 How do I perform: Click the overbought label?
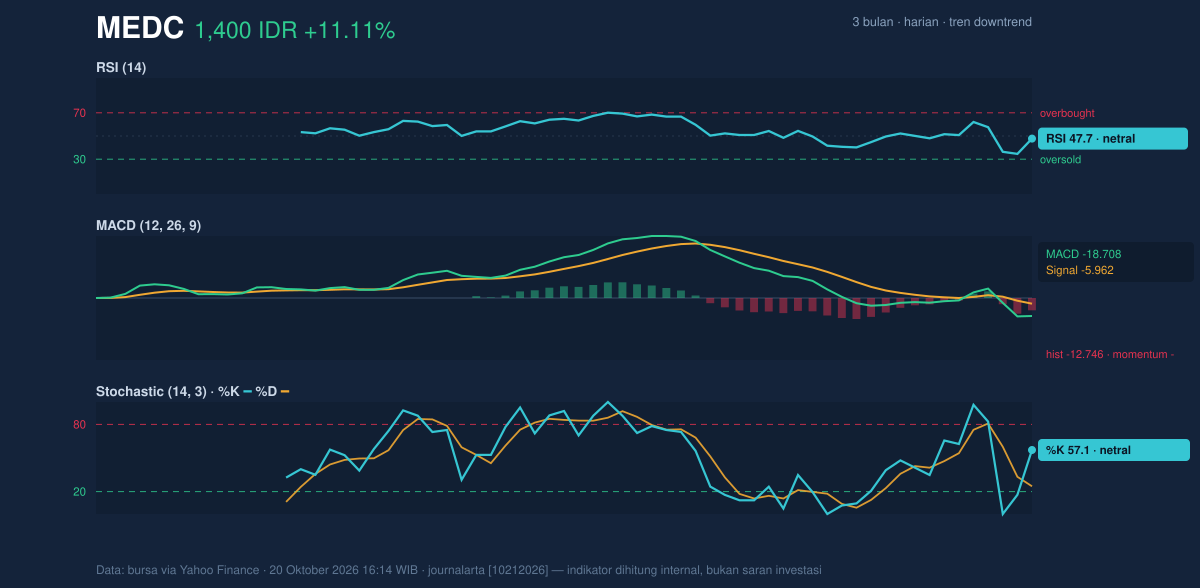pos(1067,113)
